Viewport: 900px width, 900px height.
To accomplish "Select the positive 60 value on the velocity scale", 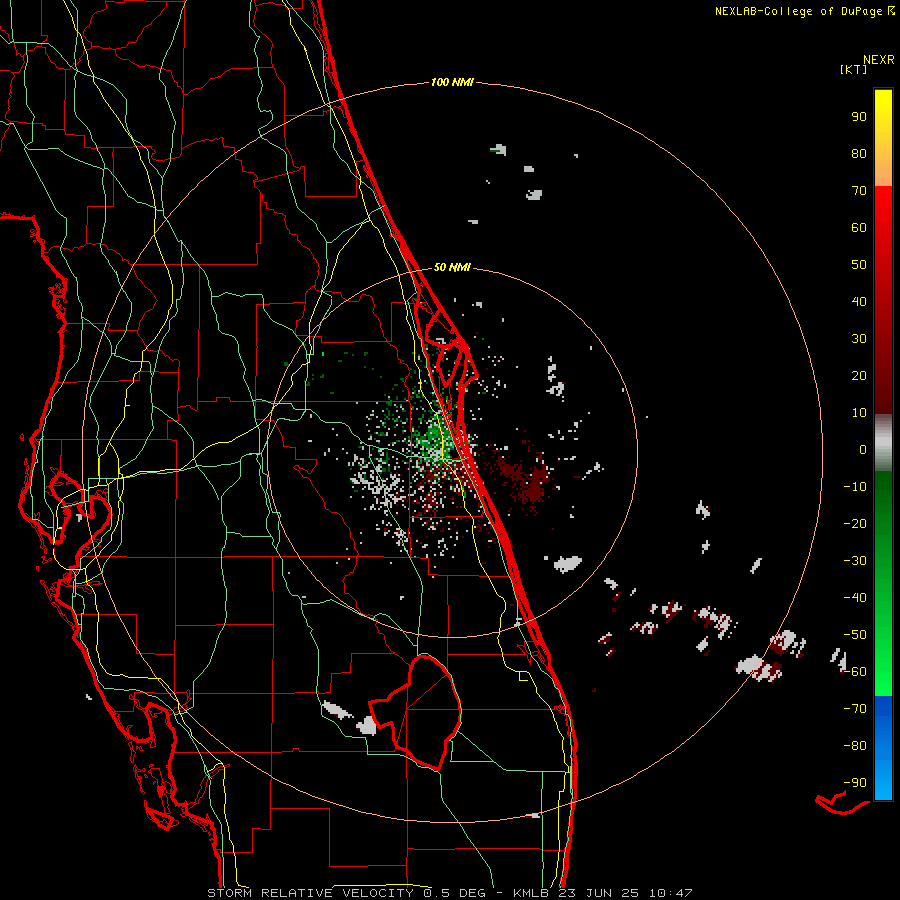I will click(859, 227).
